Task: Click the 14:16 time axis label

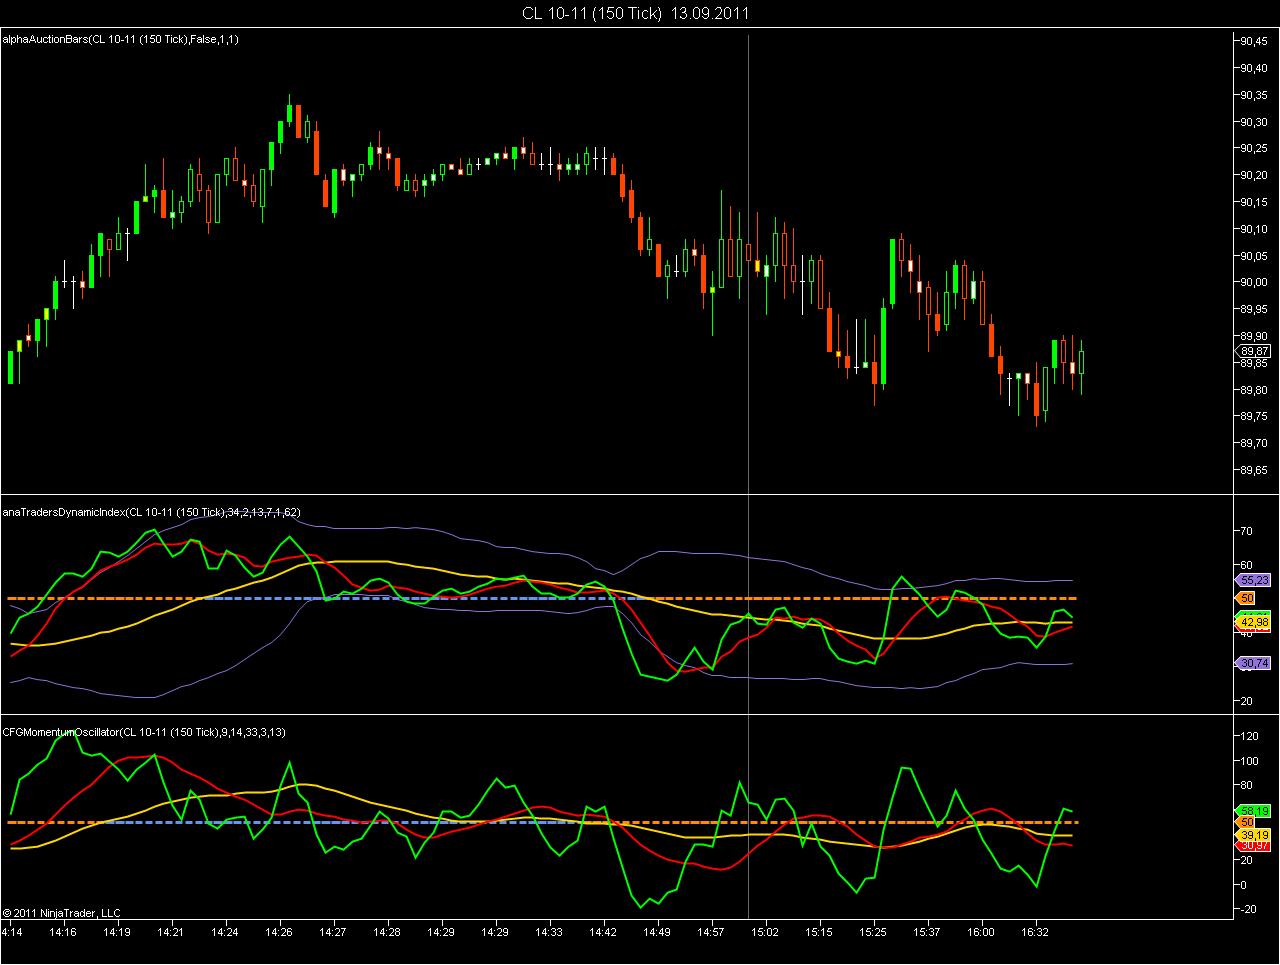Action: [63, 931]
